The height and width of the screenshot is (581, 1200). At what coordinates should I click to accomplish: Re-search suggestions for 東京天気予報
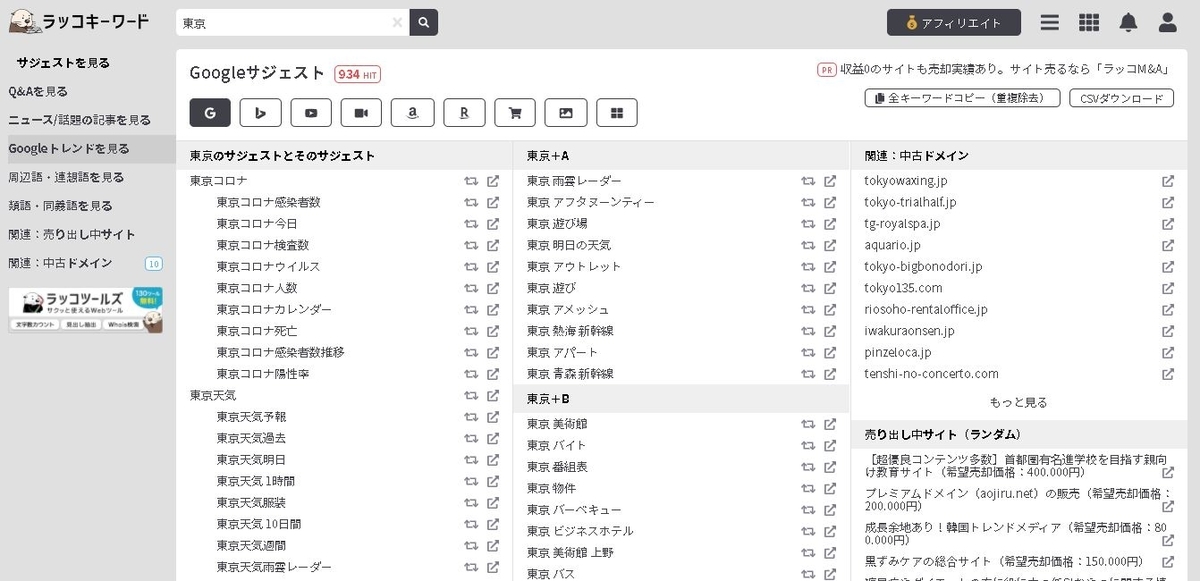click(x=471, y=417)
